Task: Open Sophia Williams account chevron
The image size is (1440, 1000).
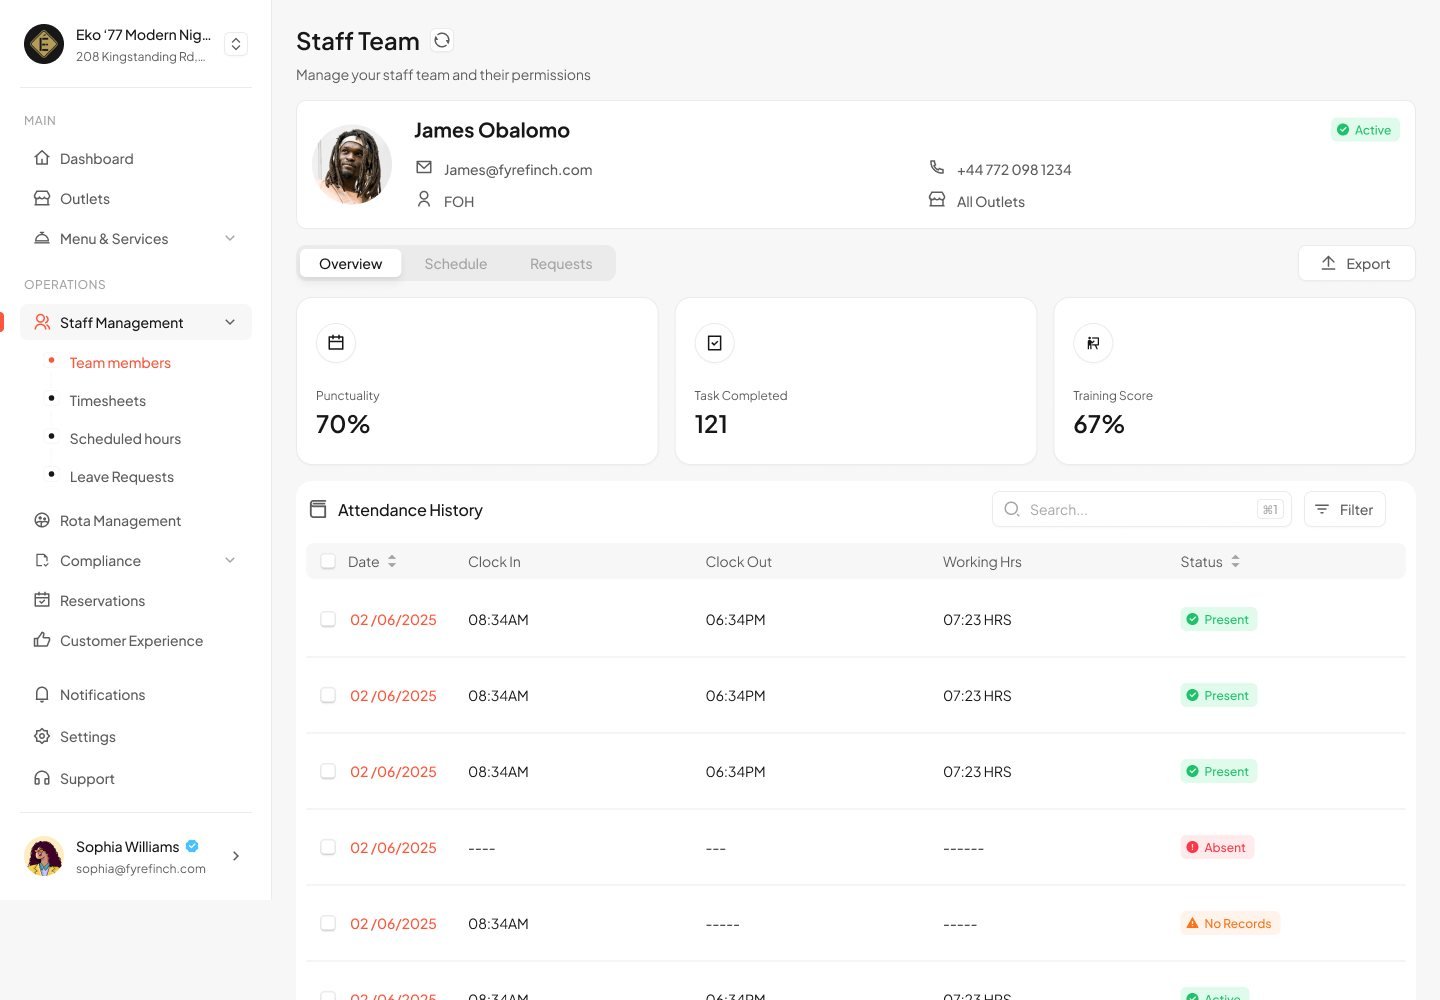Action: click(236, 856)
